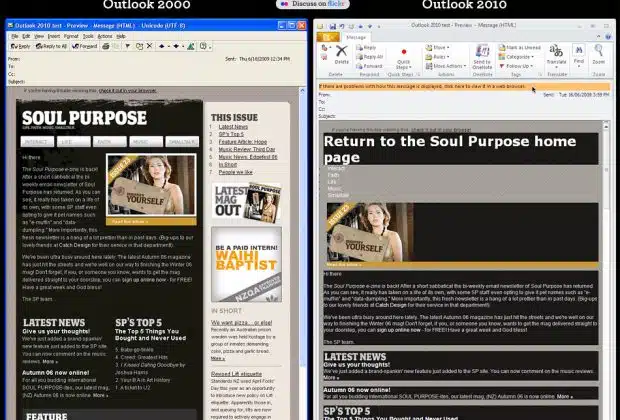Open the Rules dropdown in Outlook 2010 ribbon
This screenshot has width=620, height=420.
click(437, 57)
